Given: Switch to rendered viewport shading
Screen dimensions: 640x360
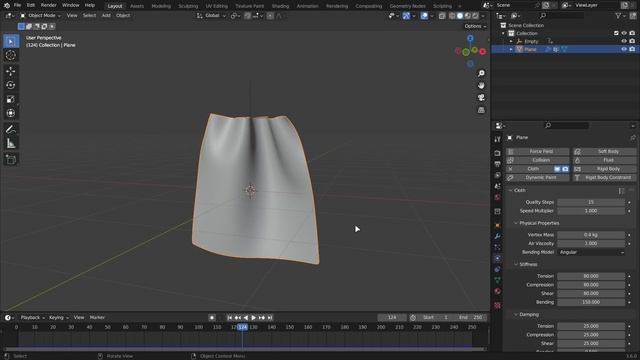Looking at the screenshot, I should pos(476,16).
